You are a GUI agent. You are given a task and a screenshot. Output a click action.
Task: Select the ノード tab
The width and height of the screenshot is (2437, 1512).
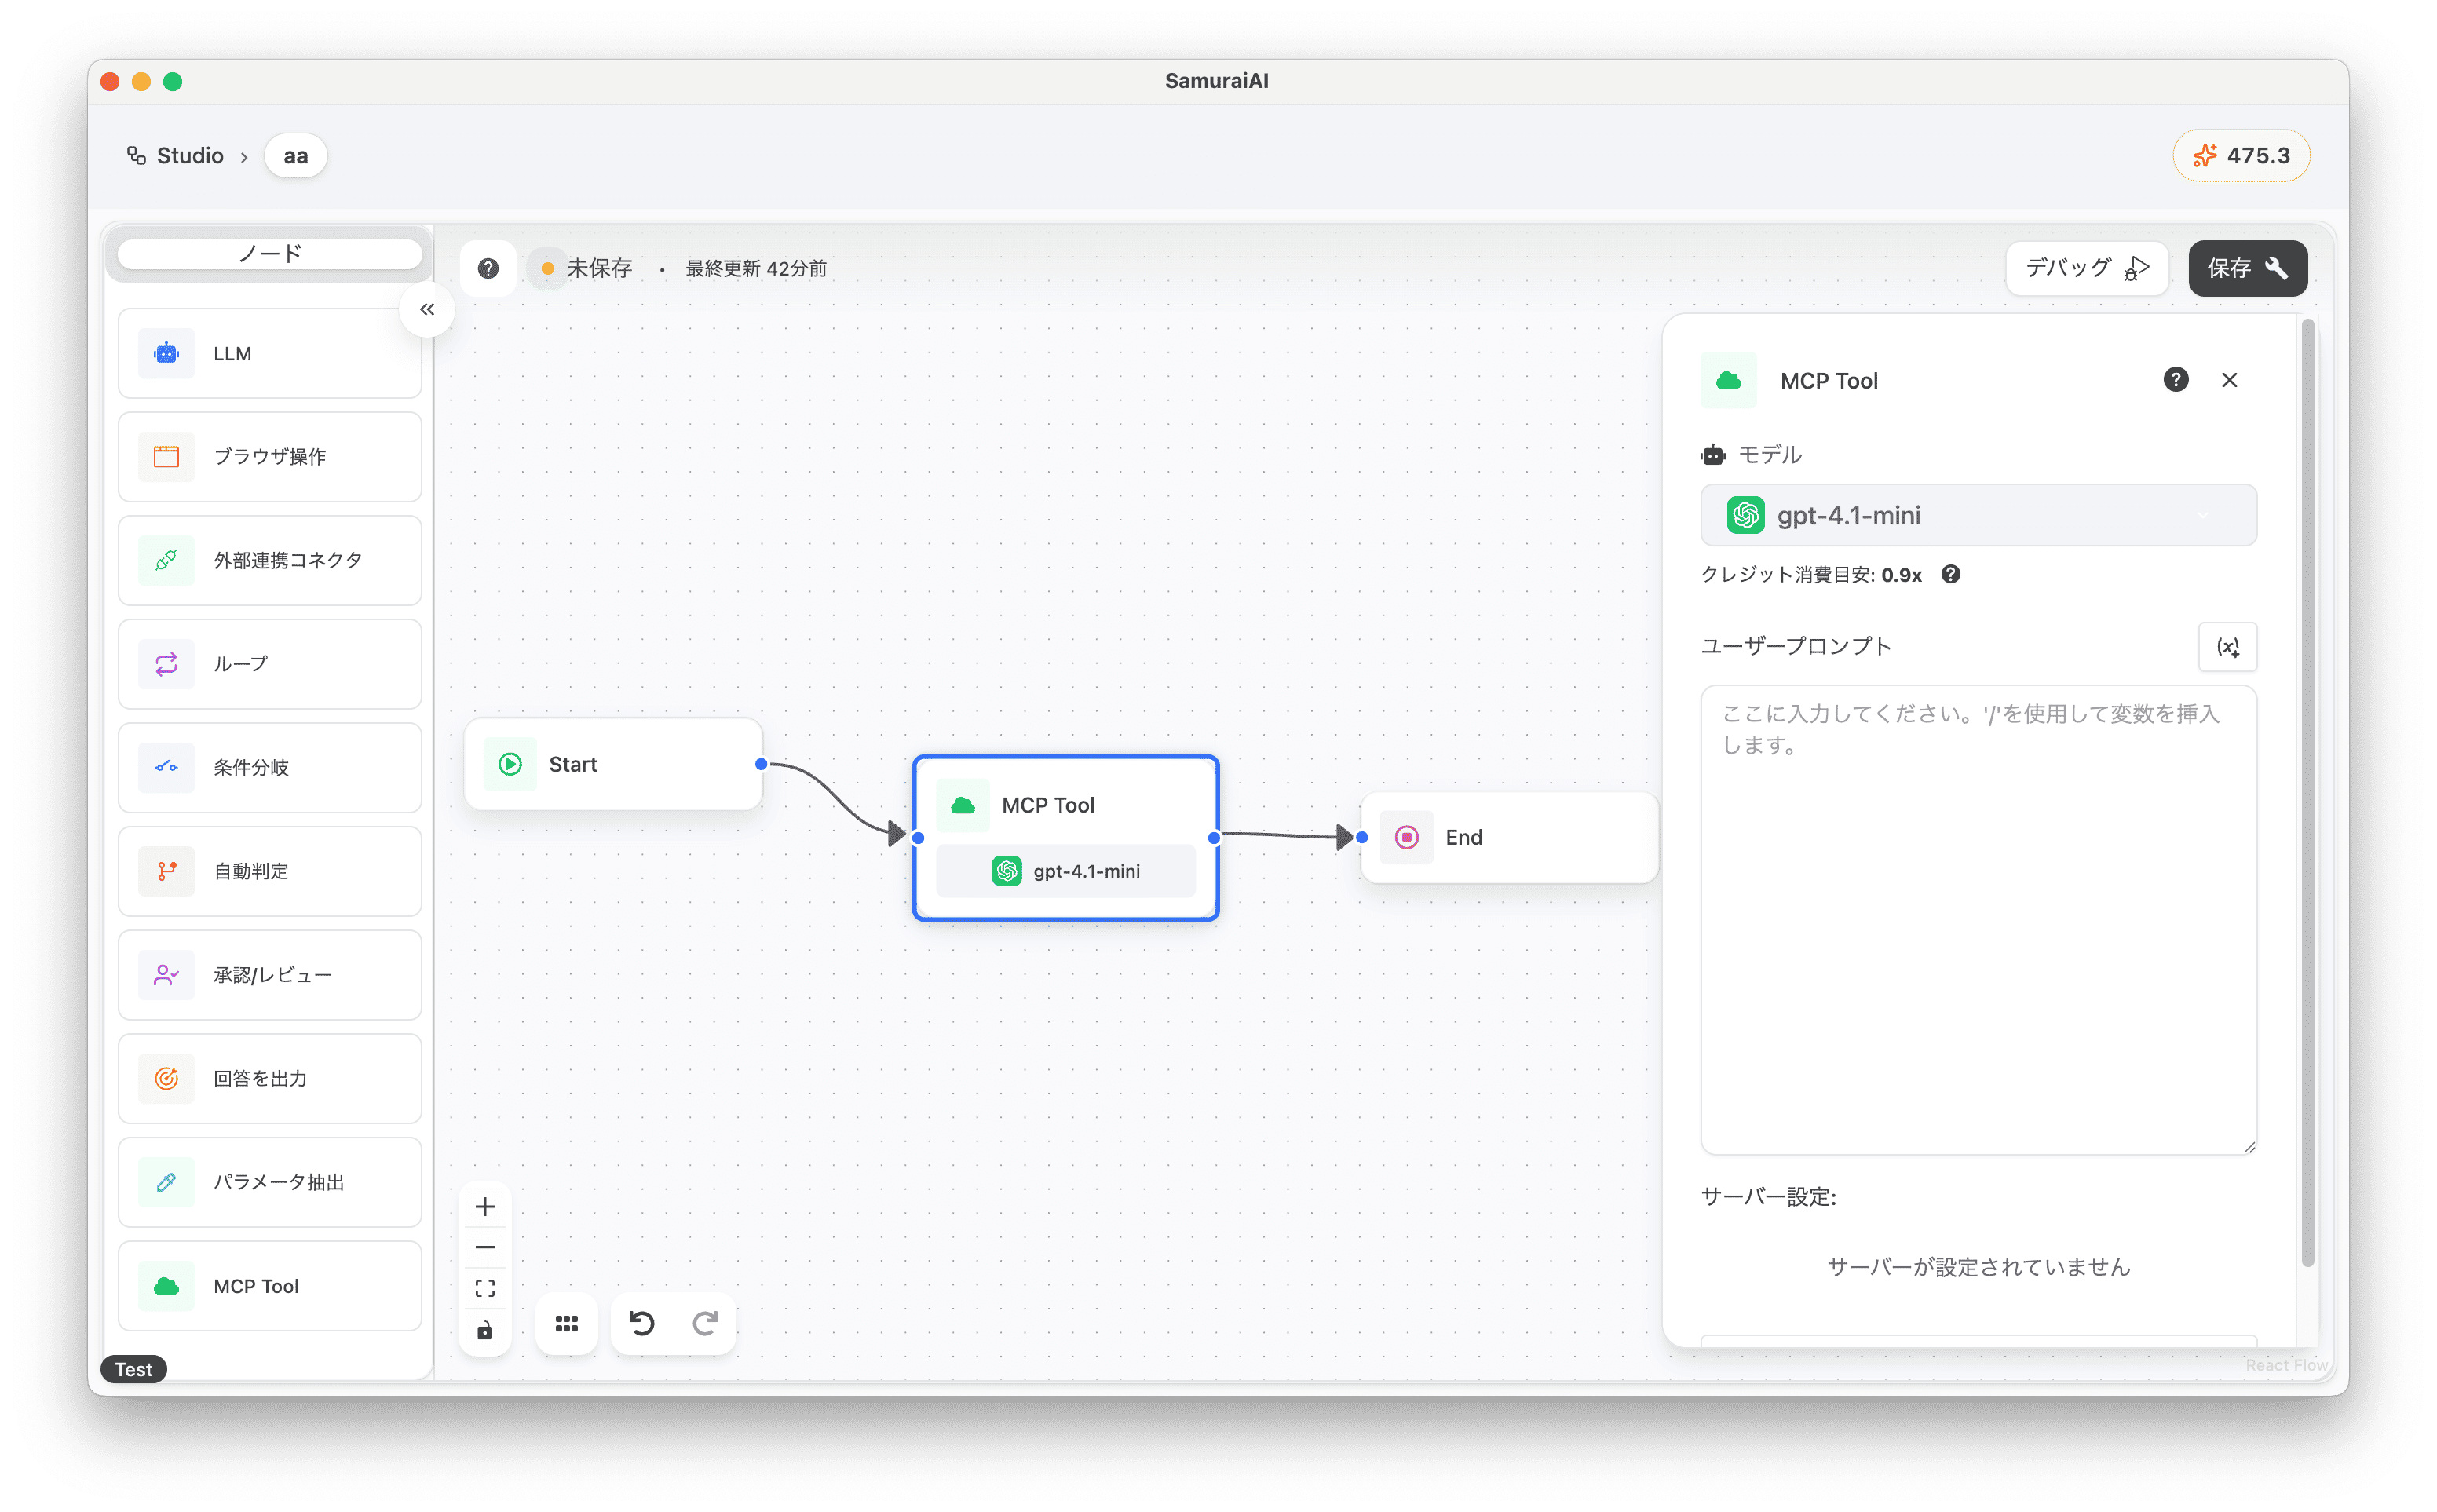pyautogui.click(x=270, y=254)
